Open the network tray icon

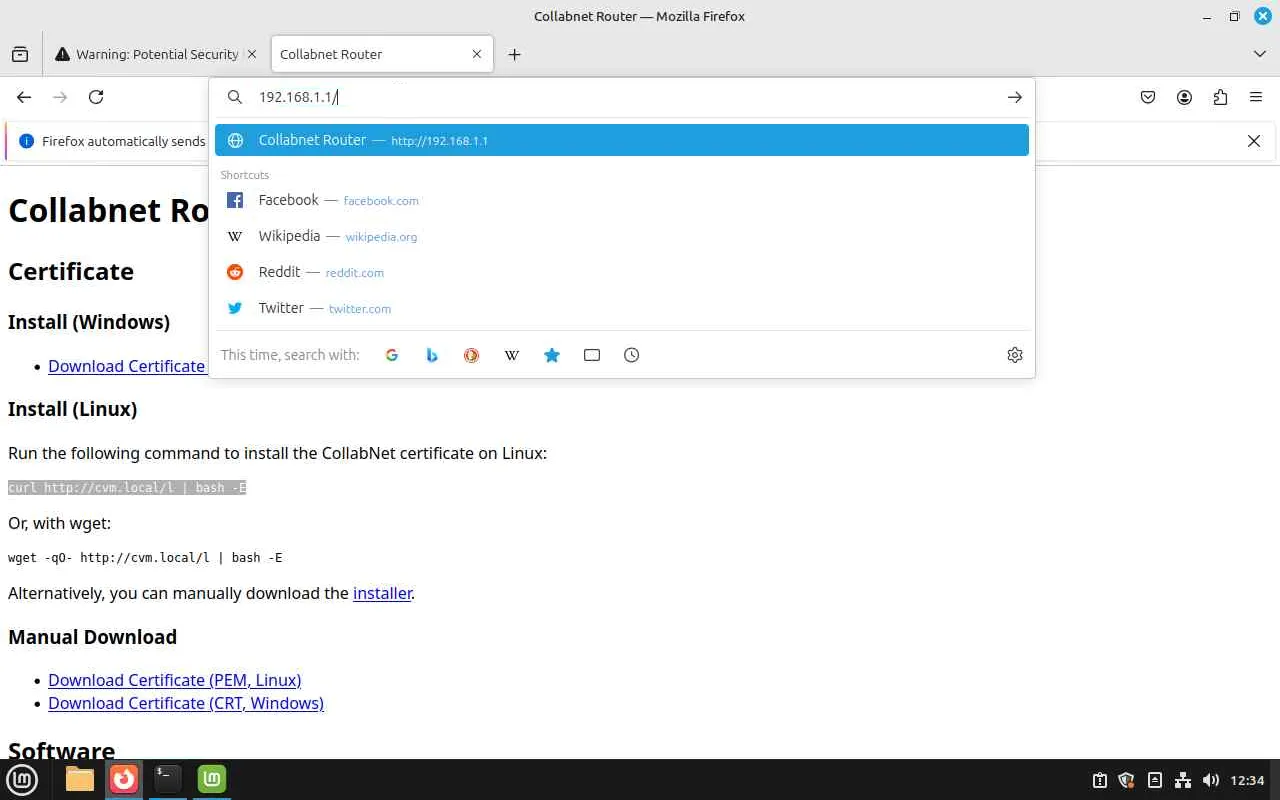click(x=1183, y=780)
